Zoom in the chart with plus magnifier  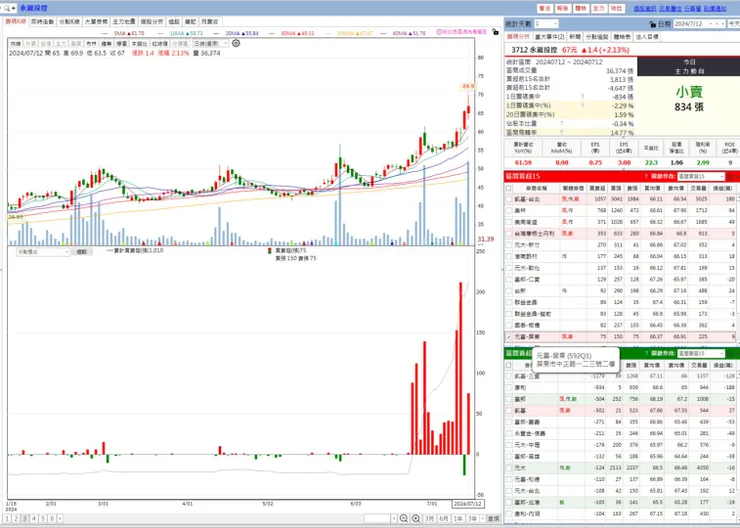pyautogui.click(x=416, y=519)
